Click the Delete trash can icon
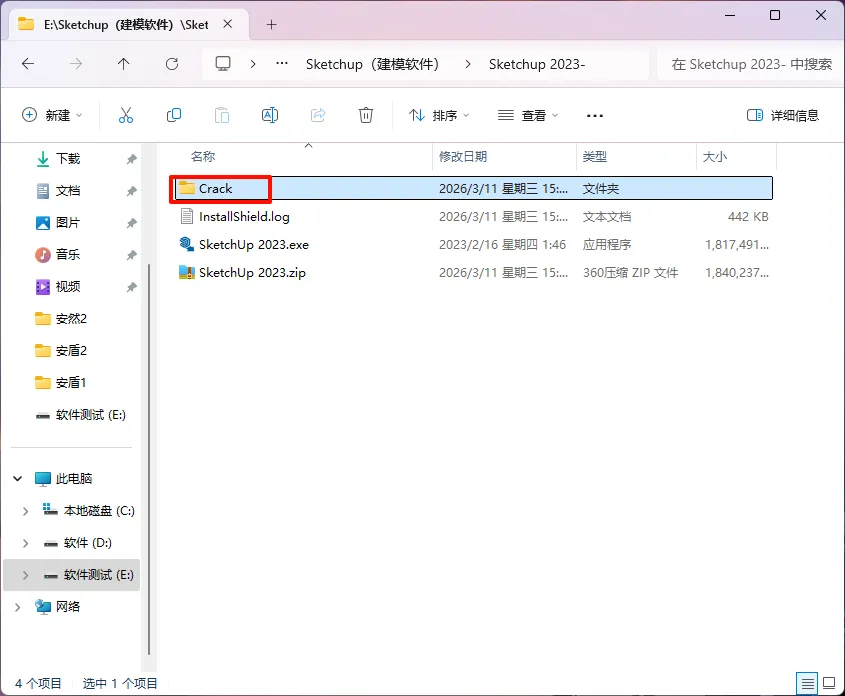The width and height of the screenshot is (845, 696). (366, 115)
